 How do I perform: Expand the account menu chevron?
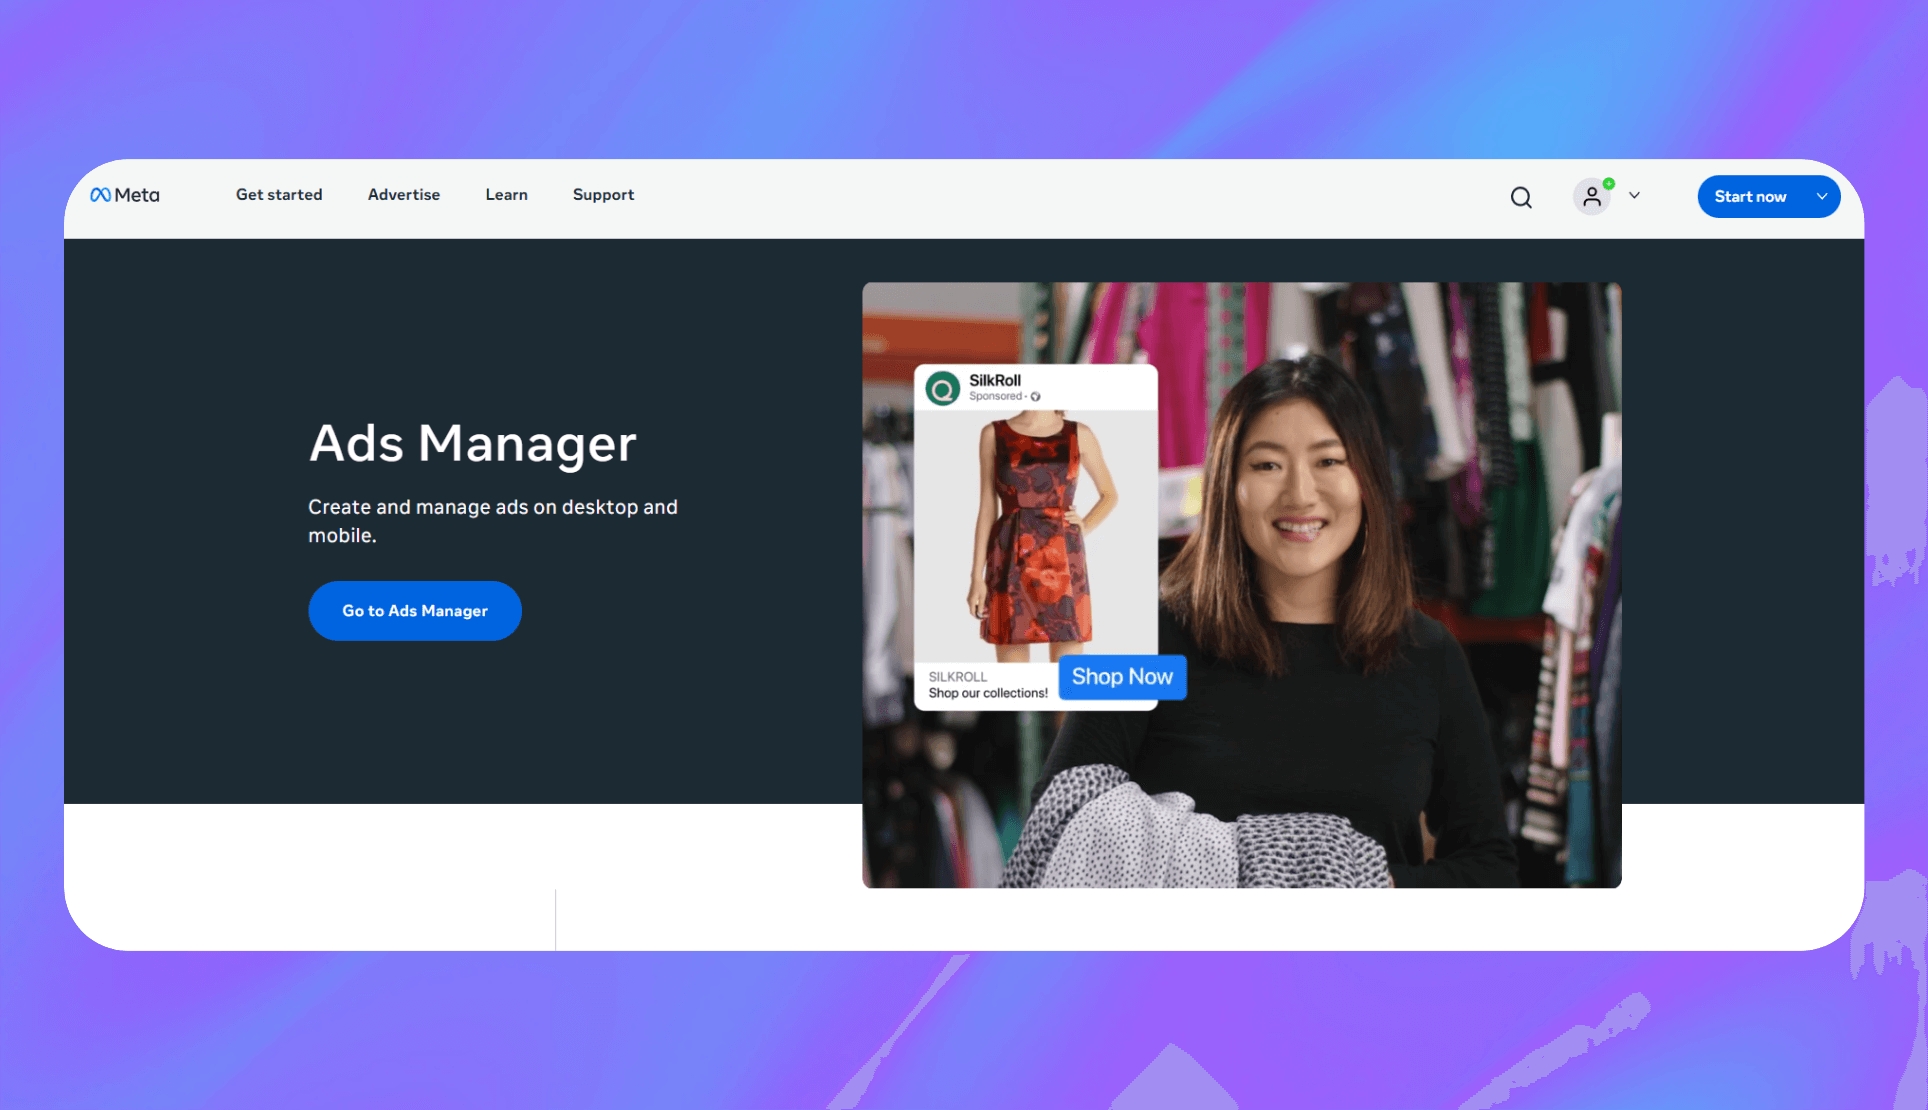click(1634, 196)
